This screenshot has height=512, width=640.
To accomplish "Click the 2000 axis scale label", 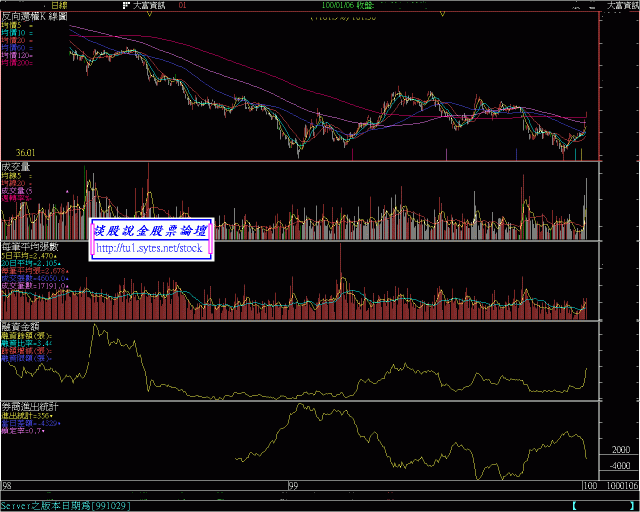I will [621, 450].
